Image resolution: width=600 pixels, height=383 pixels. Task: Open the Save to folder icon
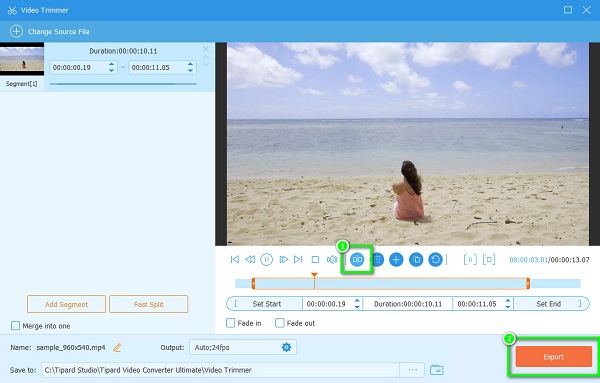click(437, 370)
